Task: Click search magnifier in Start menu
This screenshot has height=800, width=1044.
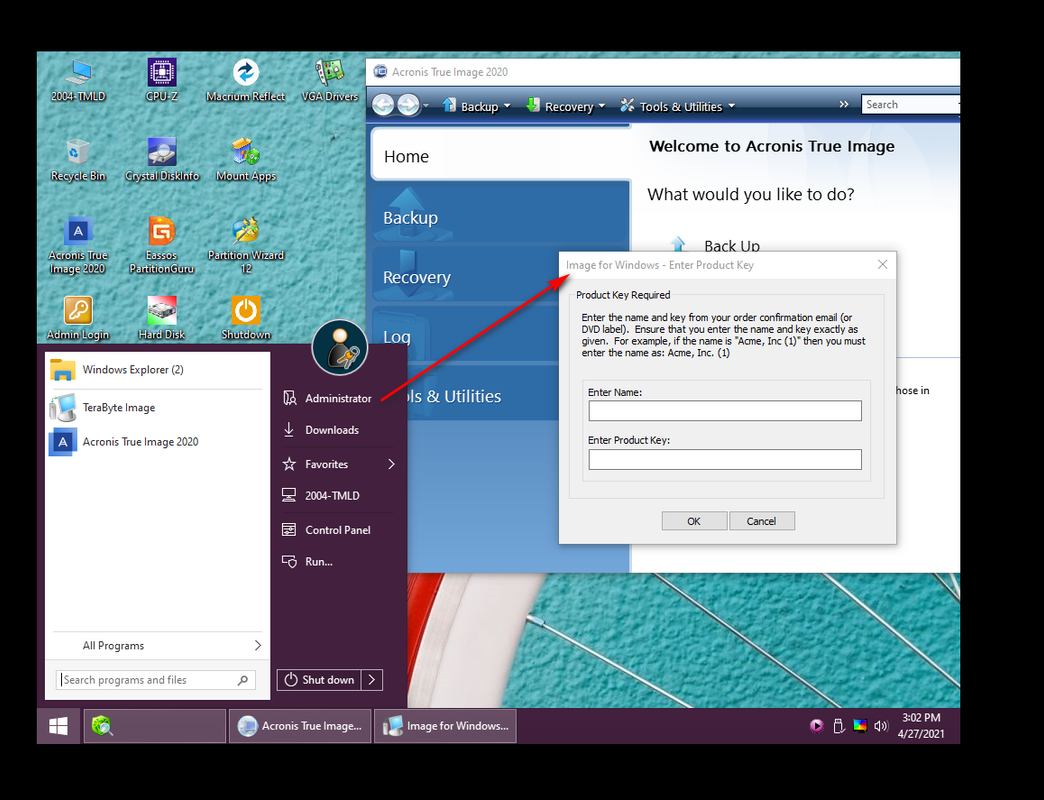Action: click(243, 680)
